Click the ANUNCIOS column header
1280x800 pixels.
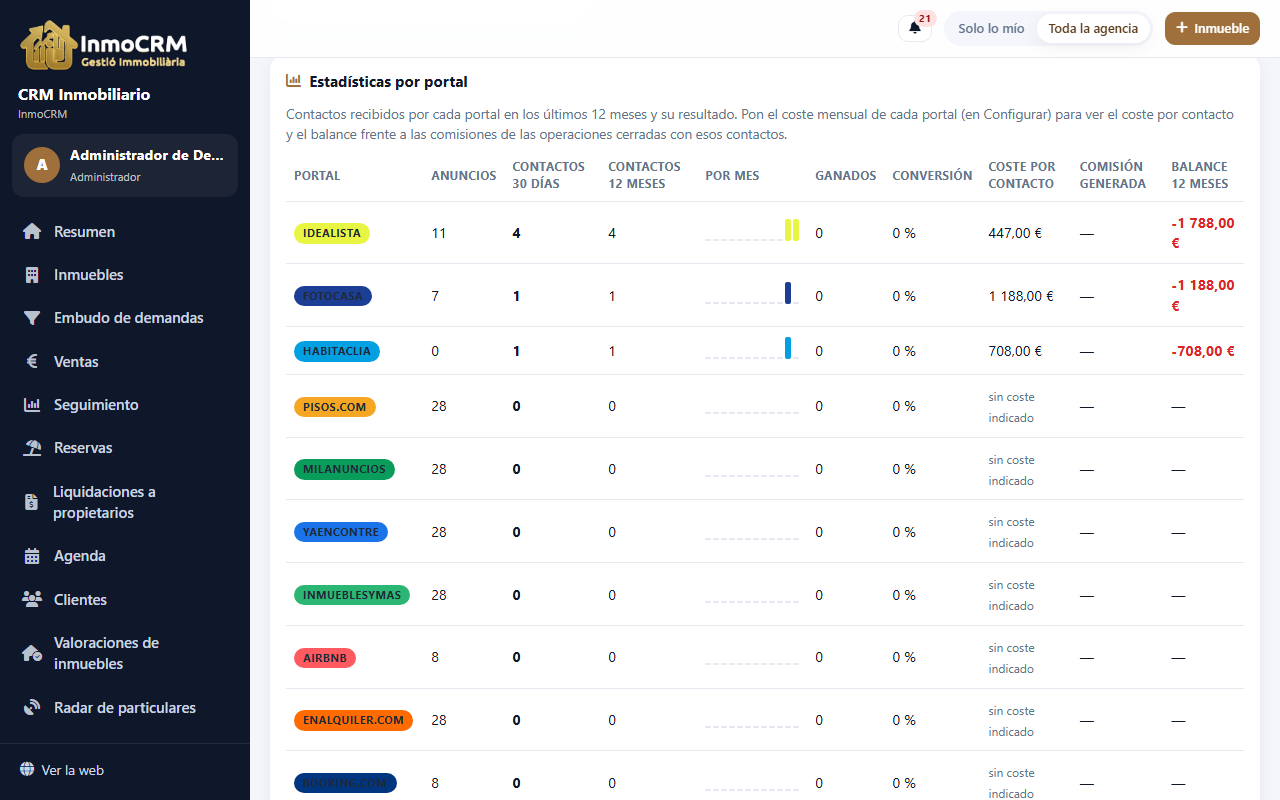point(464,176)
